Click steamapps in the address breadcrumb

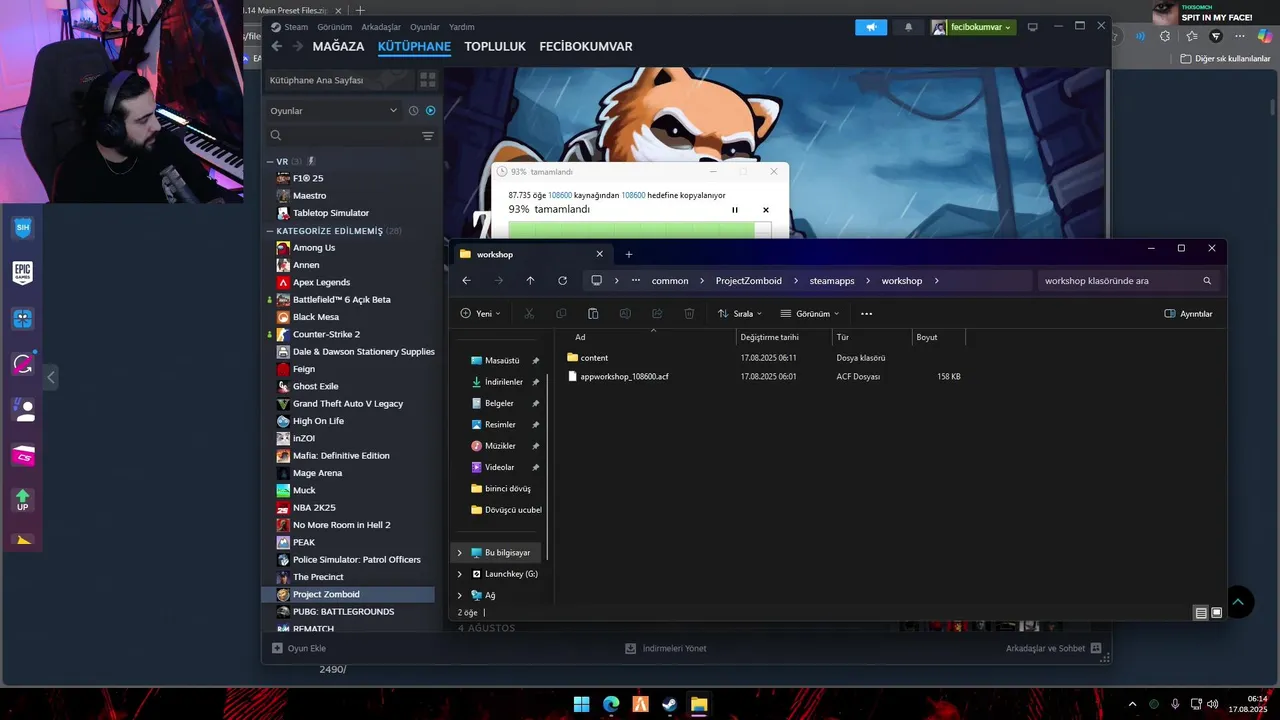(x=832, y=281)
